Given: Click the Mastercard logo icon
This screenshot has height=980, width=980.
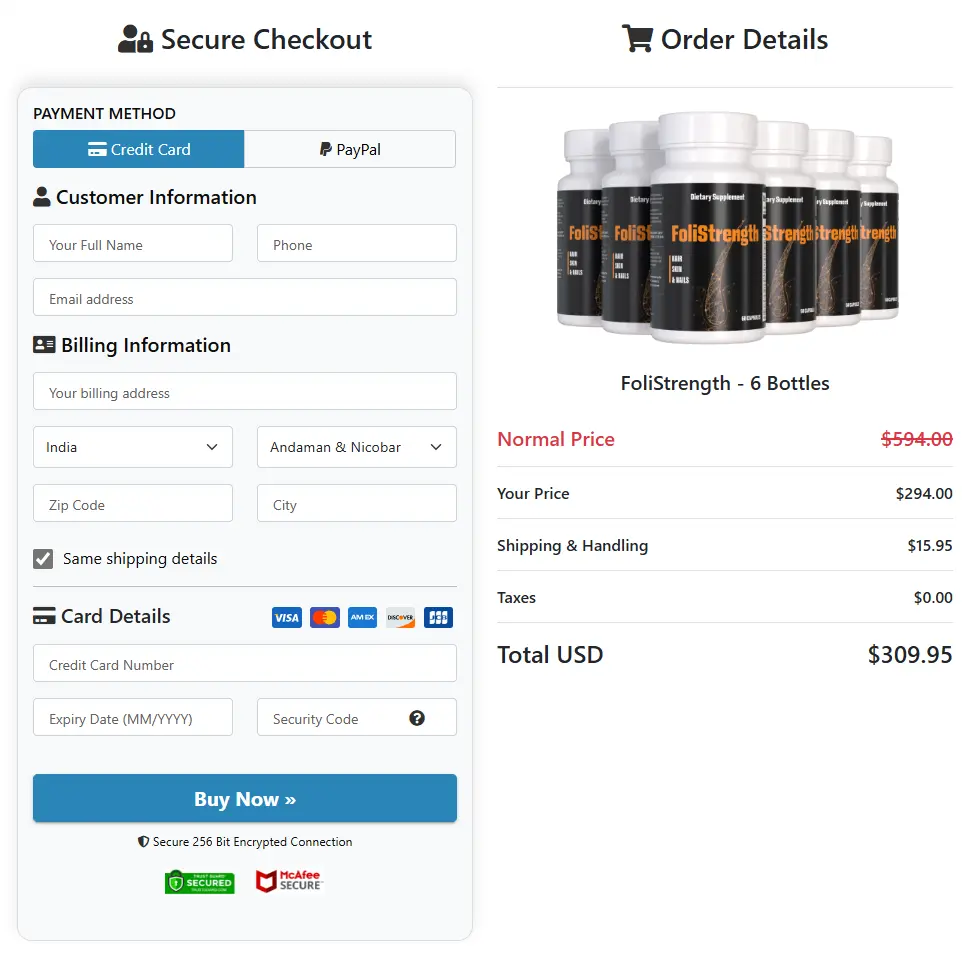Looking at the screenshot, I should pos(325,617).
